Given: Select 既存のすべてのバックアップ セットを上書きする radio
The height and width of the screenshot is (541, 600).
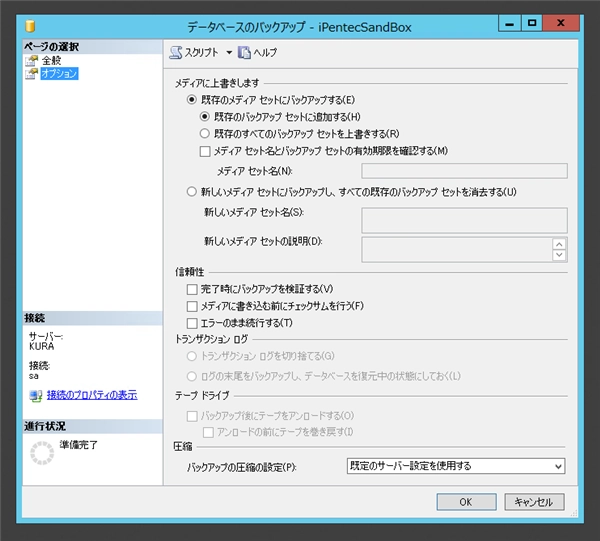Looking at the screenshot, I should pos(205,133).
